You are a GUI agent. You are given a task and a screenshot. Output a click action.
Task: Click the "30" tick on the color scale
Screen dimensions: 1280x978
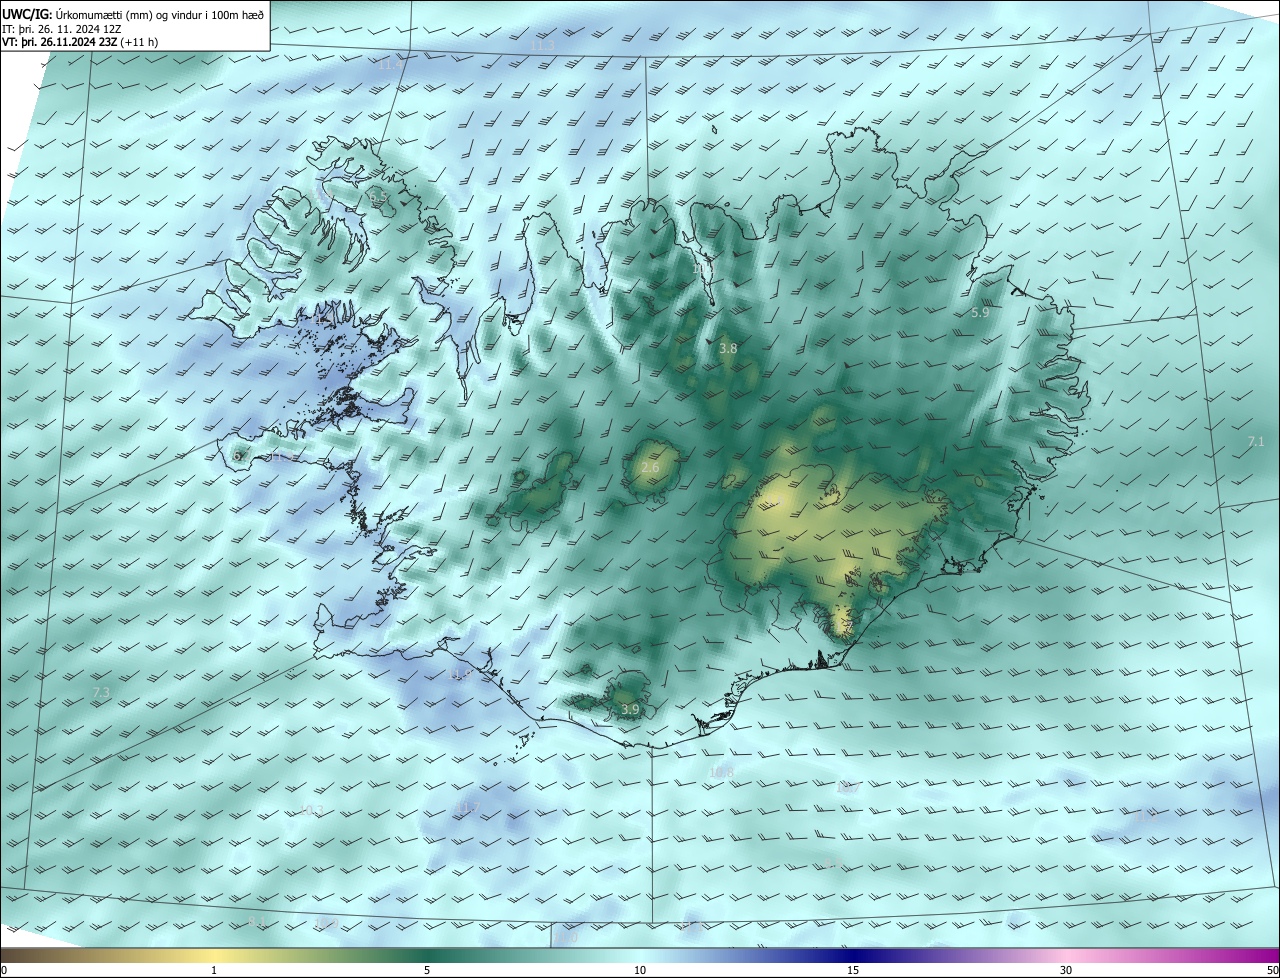[x=1066, y=970]
